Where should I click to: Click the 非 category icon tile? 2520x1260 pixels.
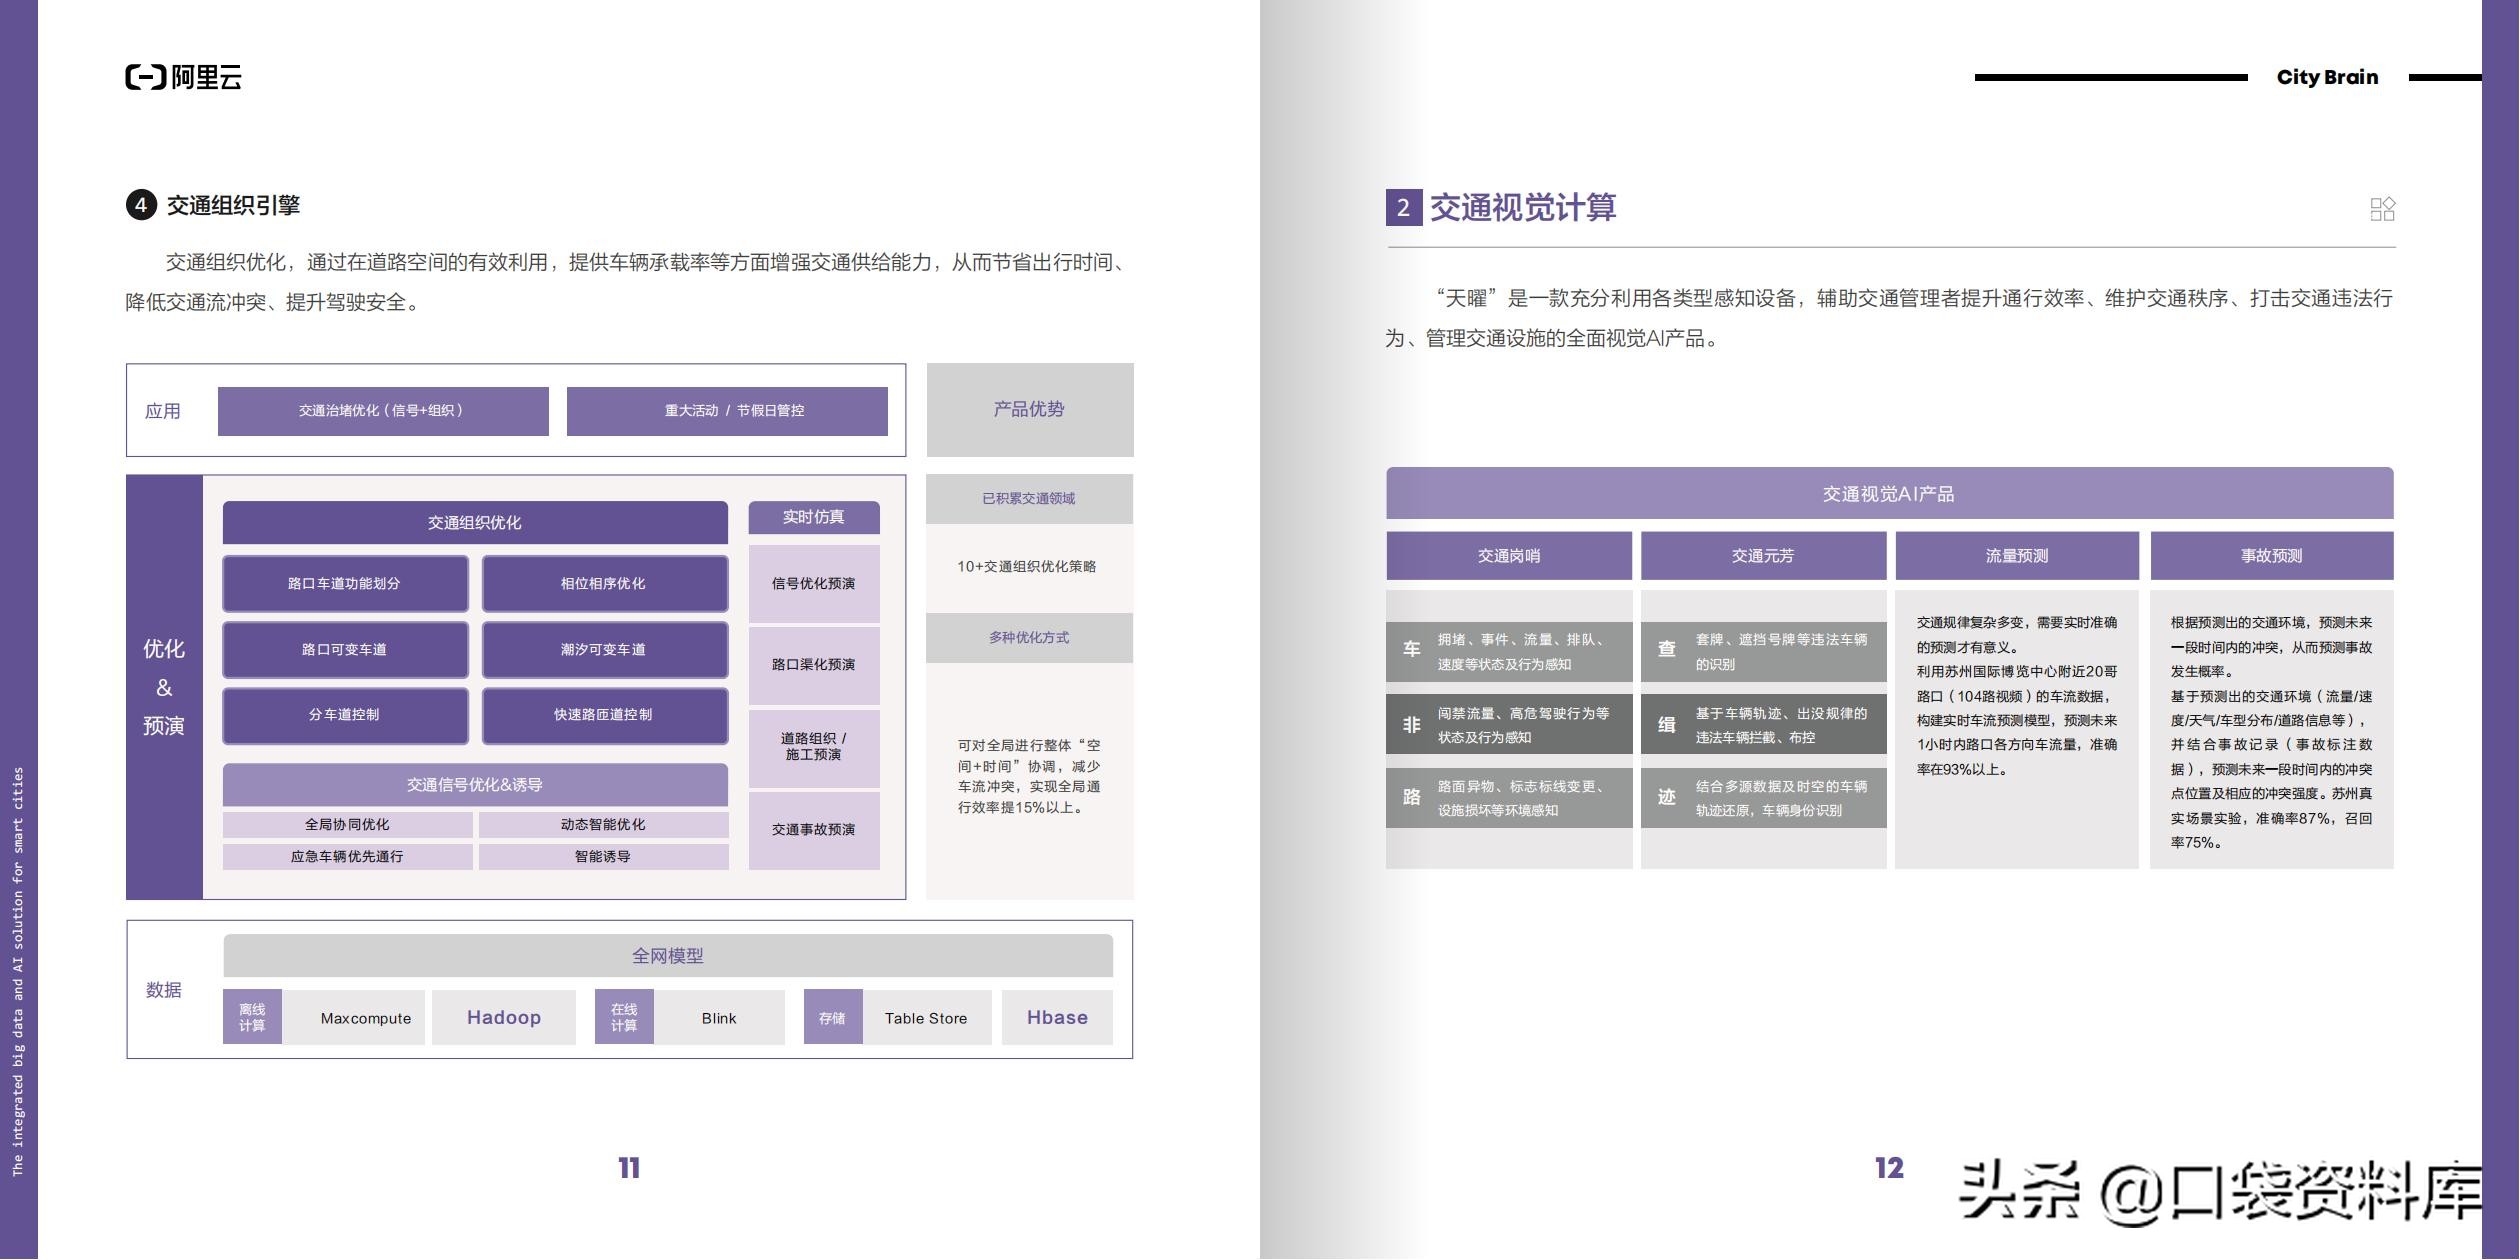pyautogui.click(x=1411, y=725)
